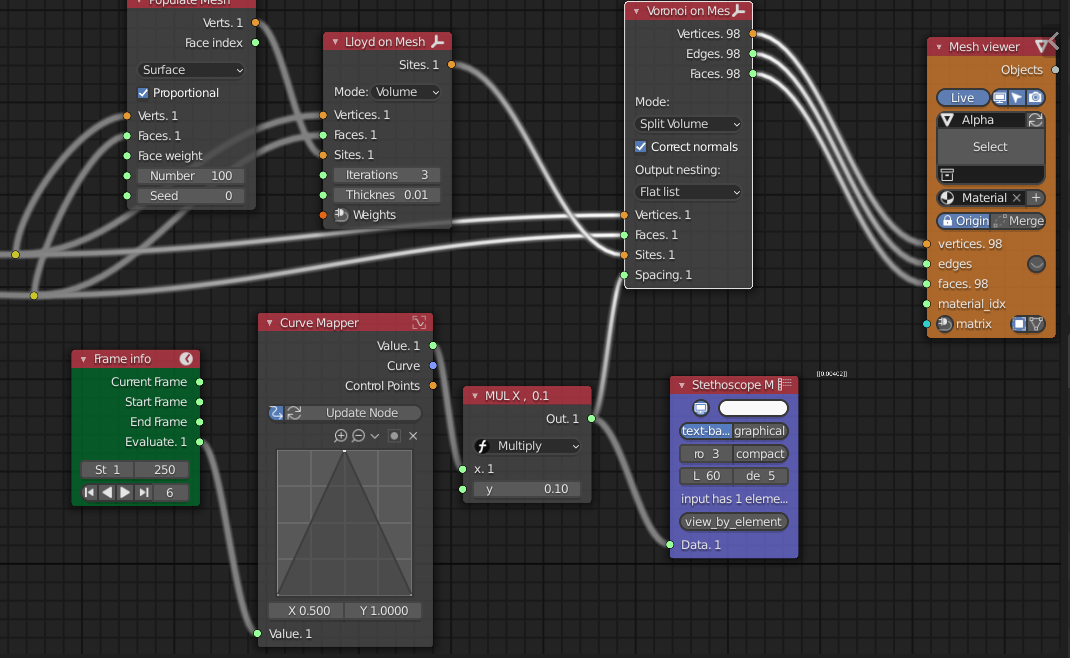Viewport: 1070px width, 658px height.
Task: Click jump-to-start playback control in Frame info
Action: coord(89,492)
